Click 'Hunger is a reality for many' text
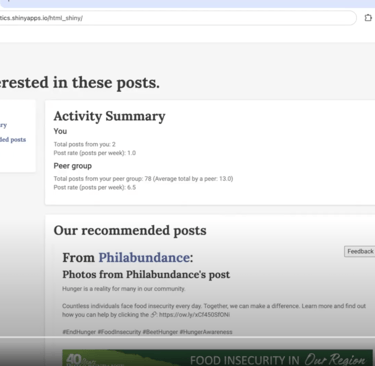Screen dimensions: 375x366 (124, 289)
